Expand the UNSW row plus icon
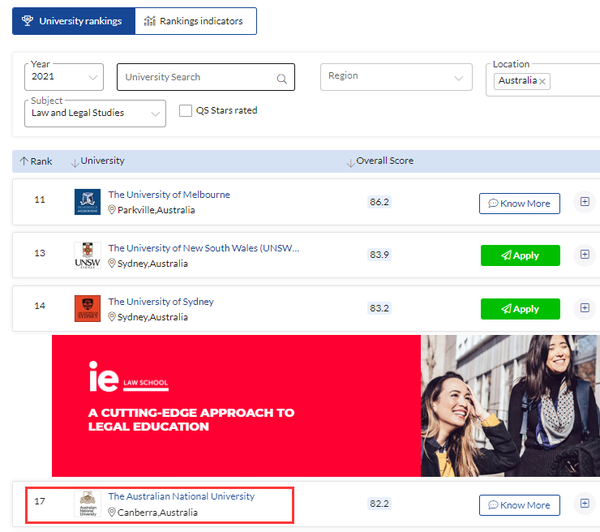The height and width of the screenshot is (532, 600). (x=584, y=255)
